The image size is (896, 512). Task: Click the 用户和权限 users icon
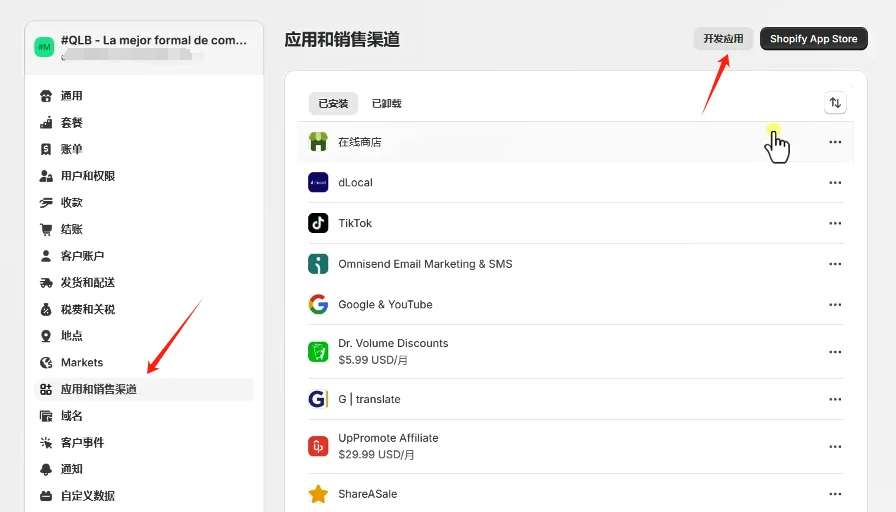click(x=46, y=176)
